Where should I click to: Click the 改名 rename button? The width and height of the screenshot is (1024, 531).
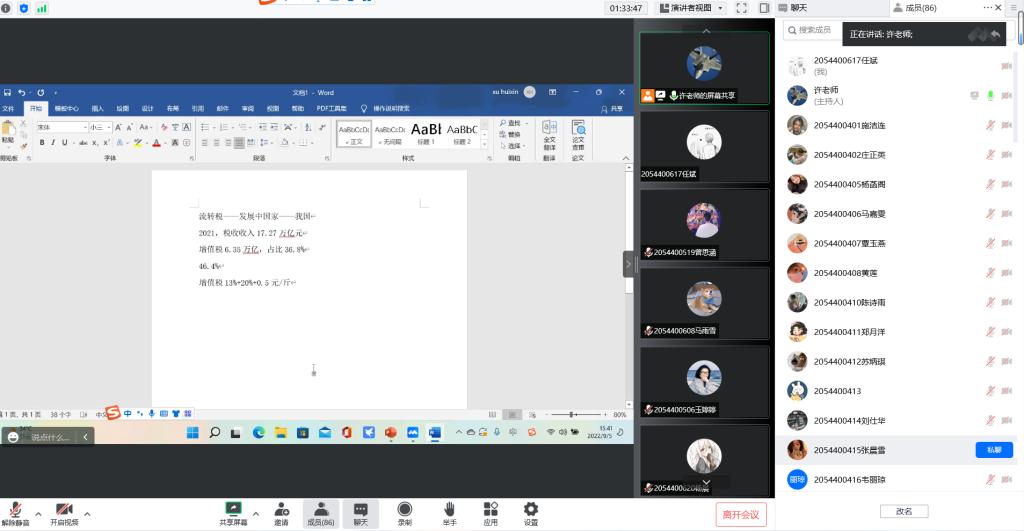[904, 511]
